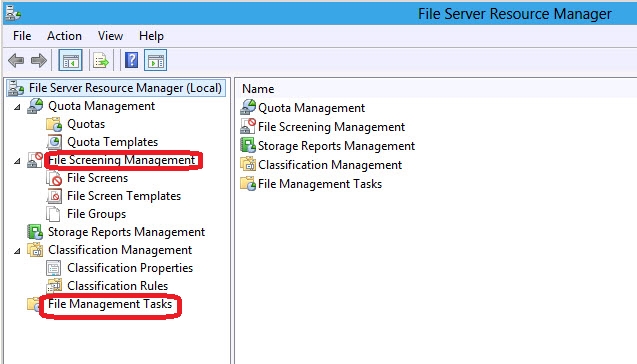The image size is (637, 364).
Task: Select File Screening Management icon in right pane
Action: click(x=248, y=126)
